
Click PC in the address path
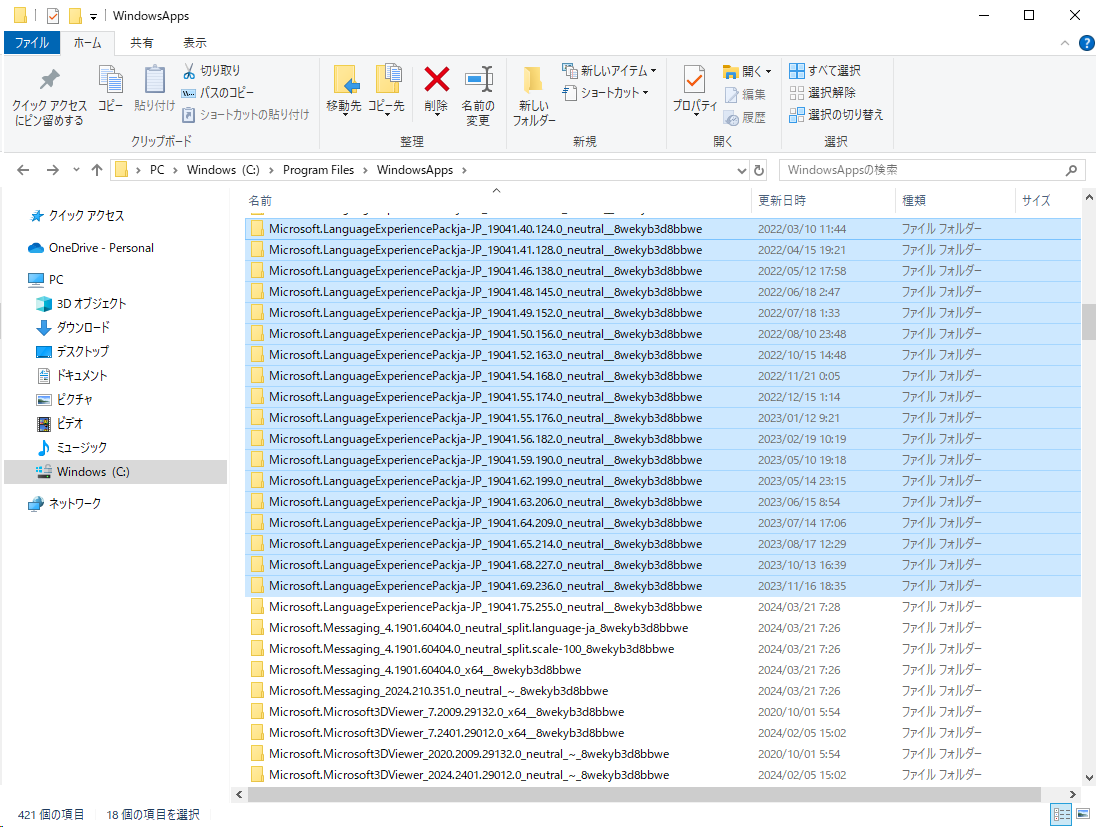pos(157,170)
